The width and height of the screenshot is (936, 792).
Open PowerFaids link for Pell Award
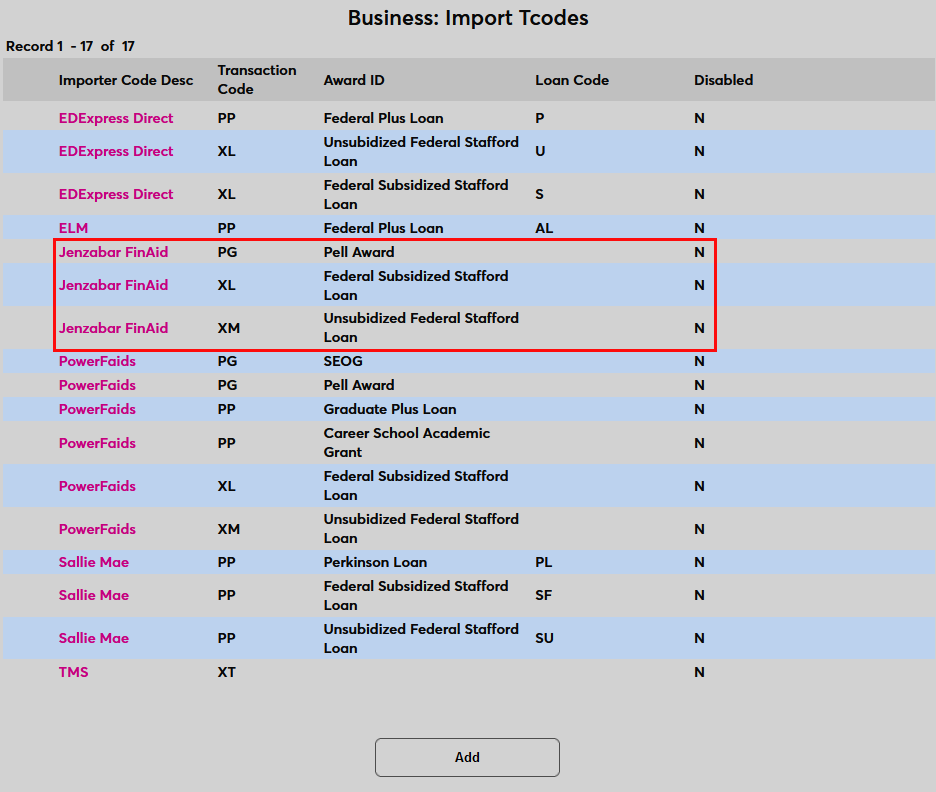pyautogui.click(x=97, y=385)
